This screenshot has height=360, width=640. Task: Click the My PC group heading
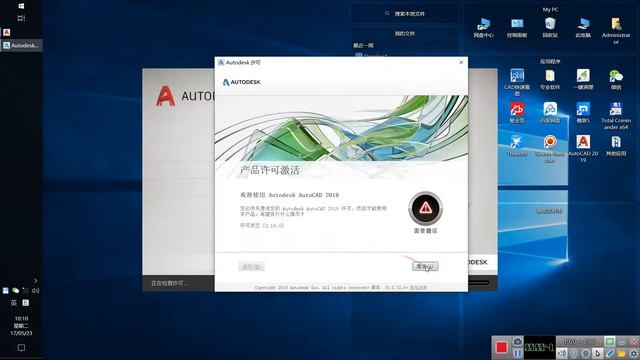coord(550,9)
